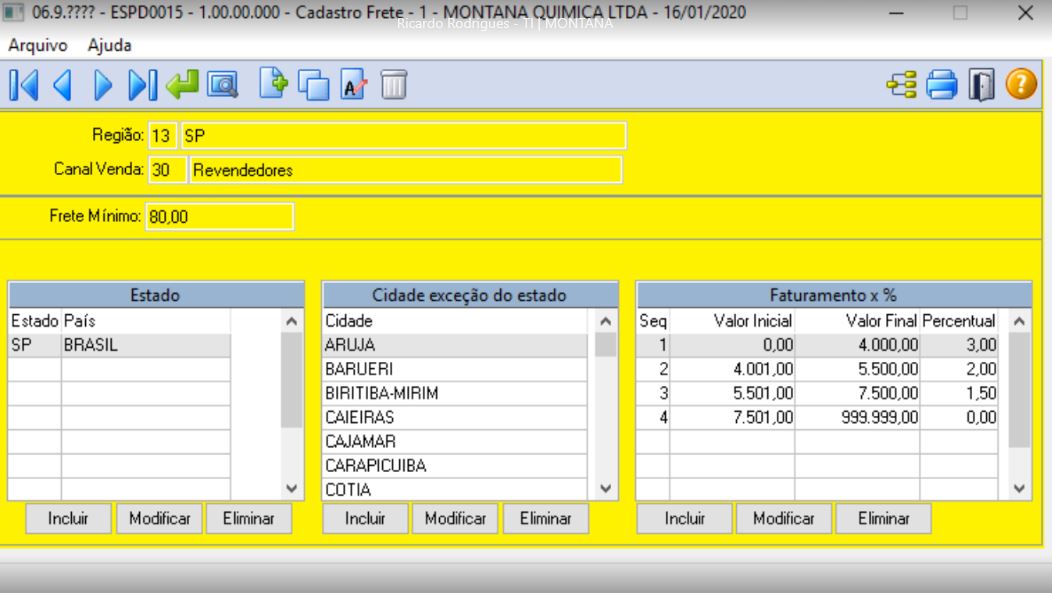Click Incluir under Cidade exceção table
This screenshot has width=1052, height=593.
(x=365, y=519)
